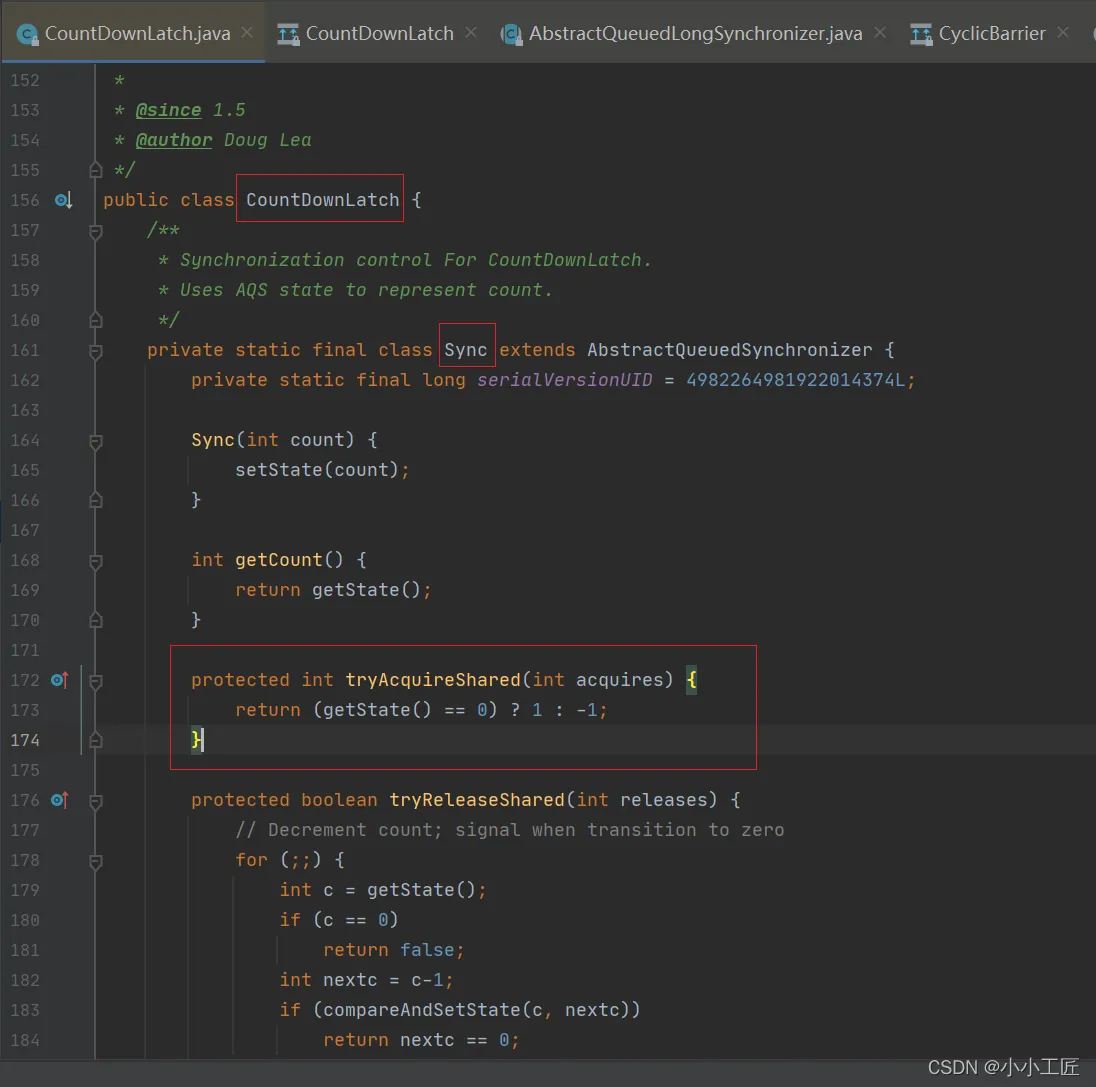Close the CountDownLatch diagram tab
Viewport: 1096px width, 1087px height.
click(471, 33)
